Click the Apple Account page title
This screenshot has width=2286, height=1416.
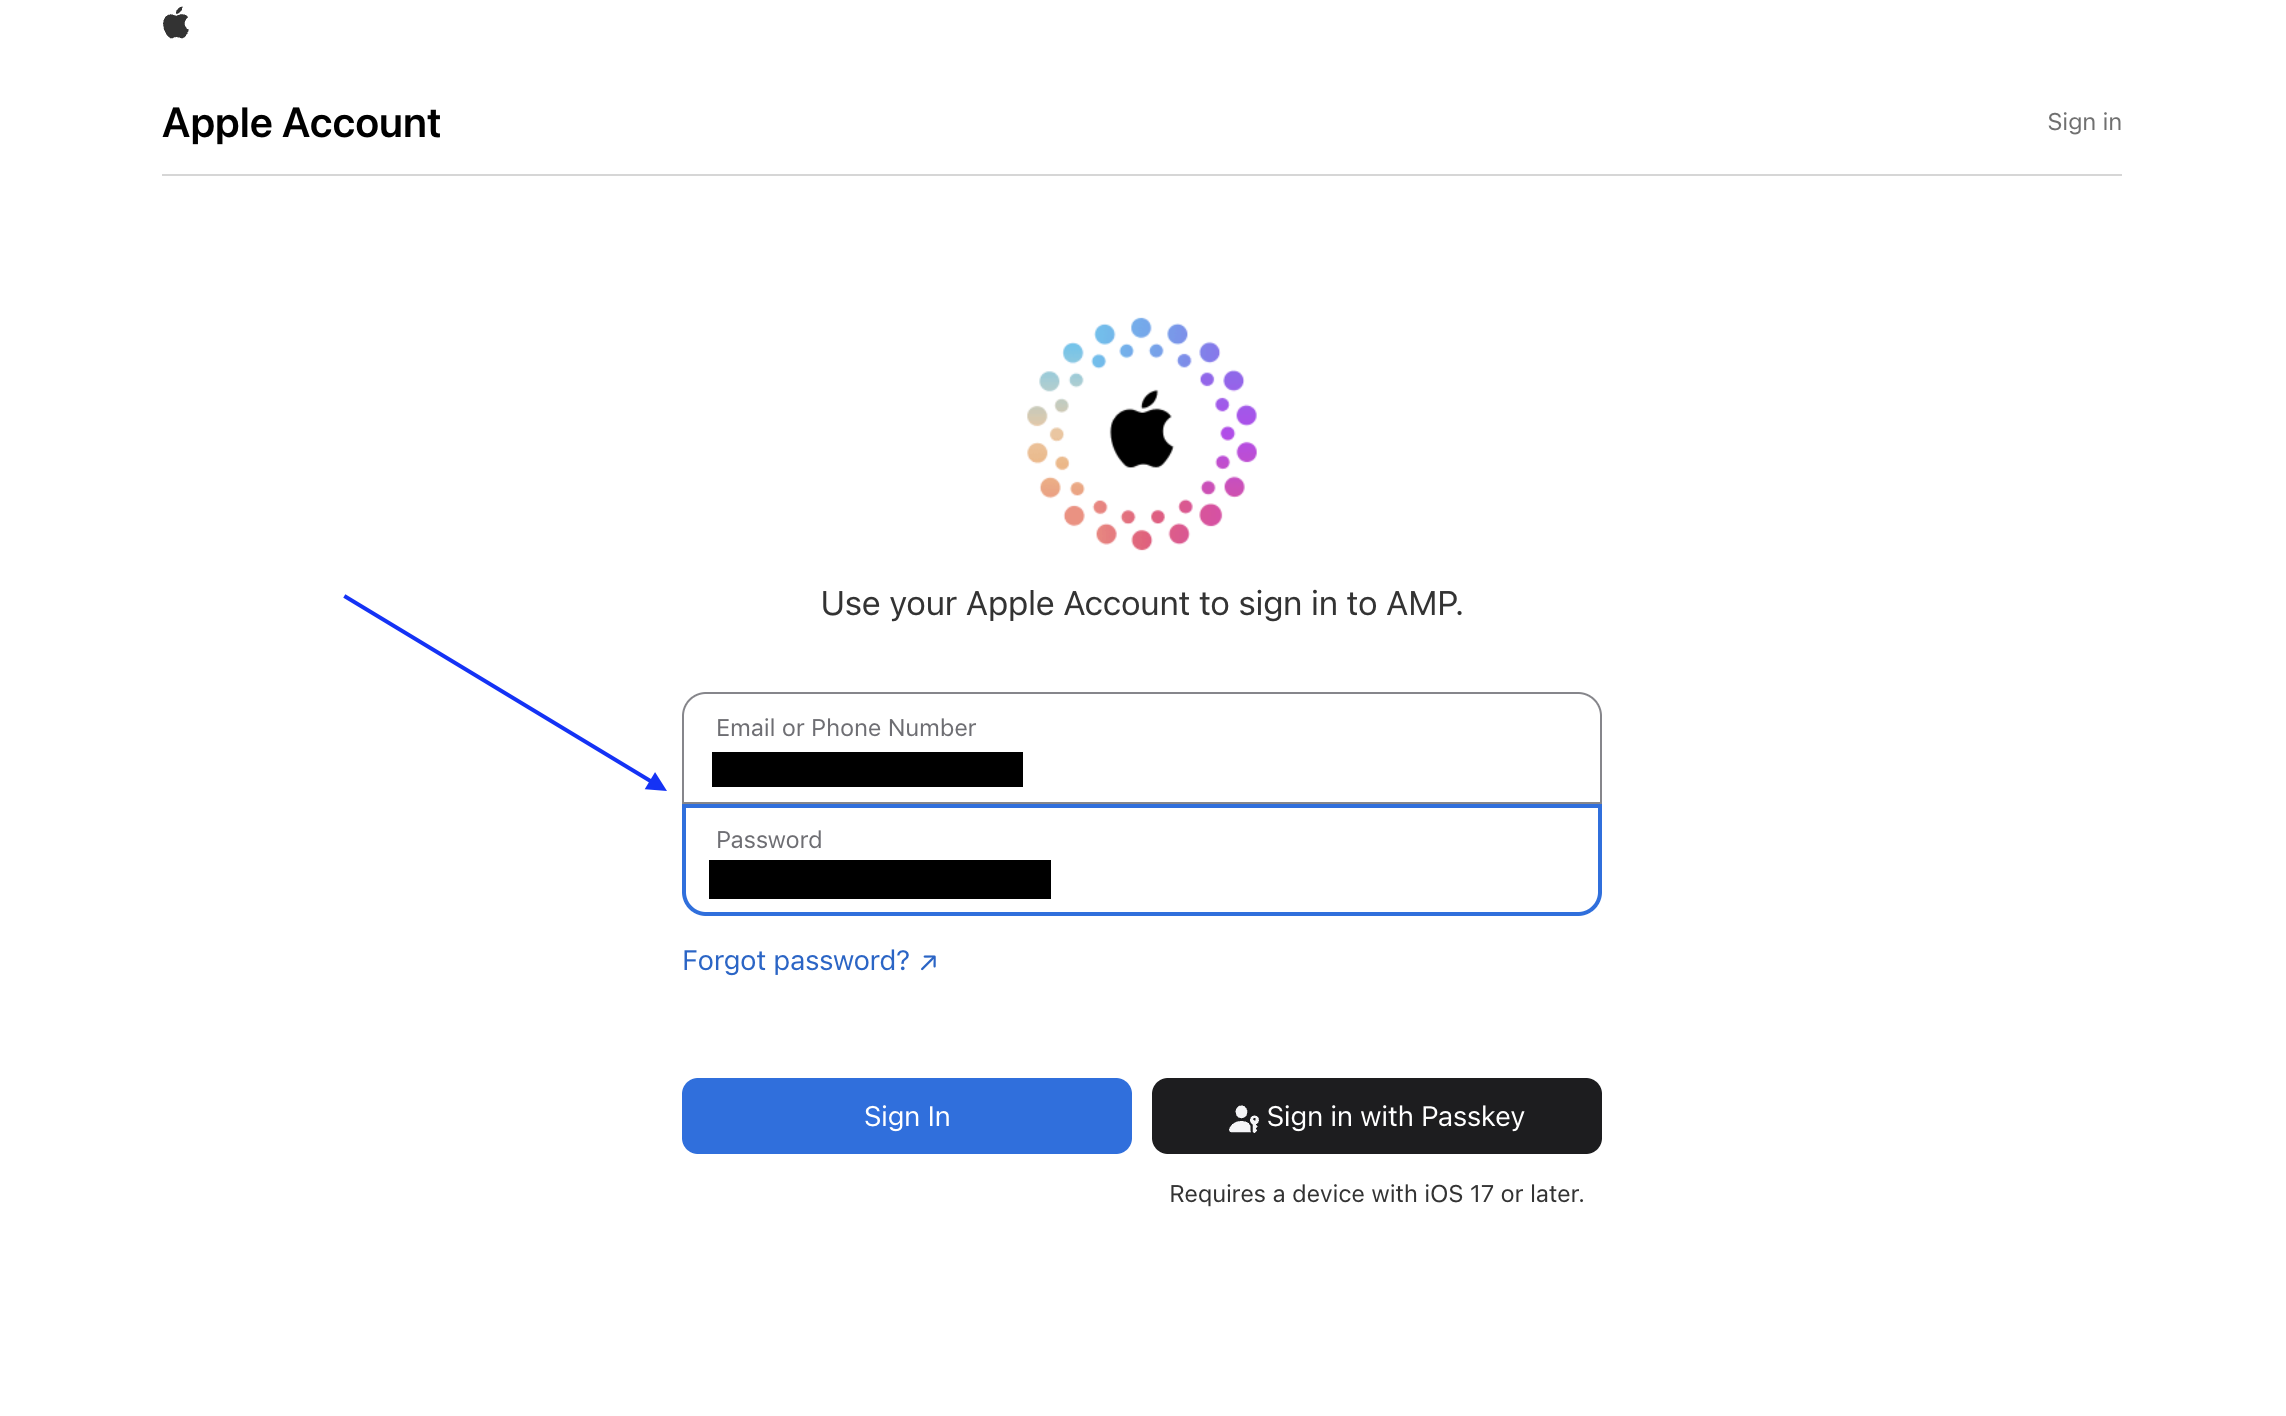coord(301,123)
